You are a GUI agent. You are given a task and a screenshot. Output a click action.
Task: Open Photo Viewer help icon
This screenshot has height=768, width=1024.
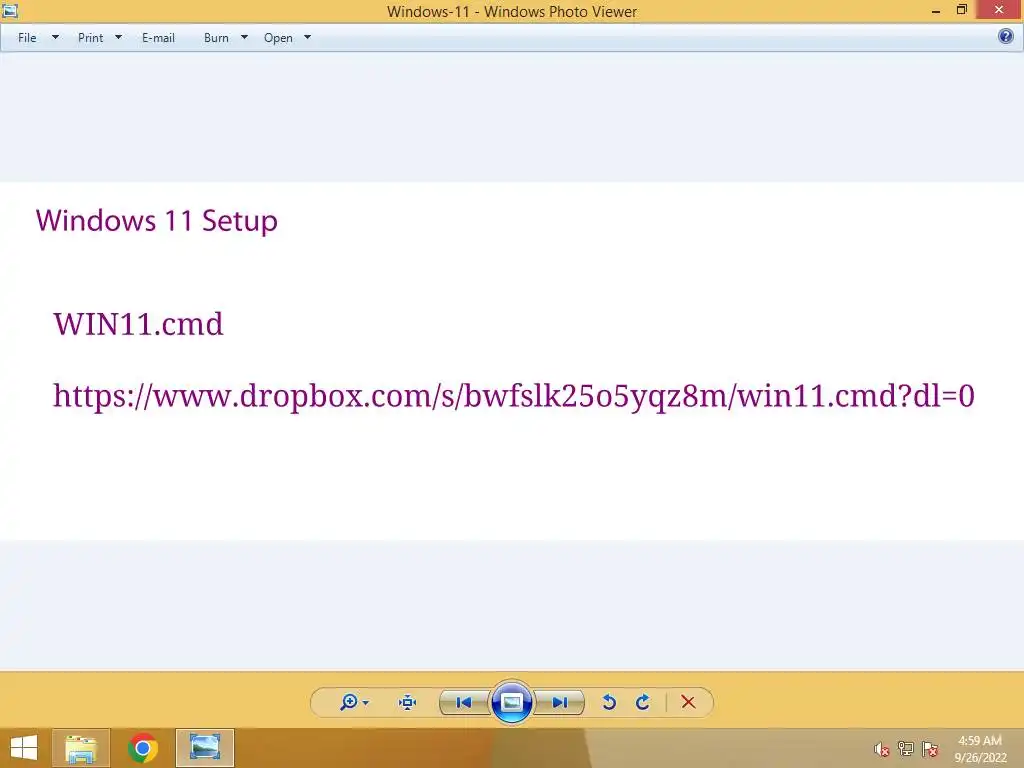[x=1006, y=36]
